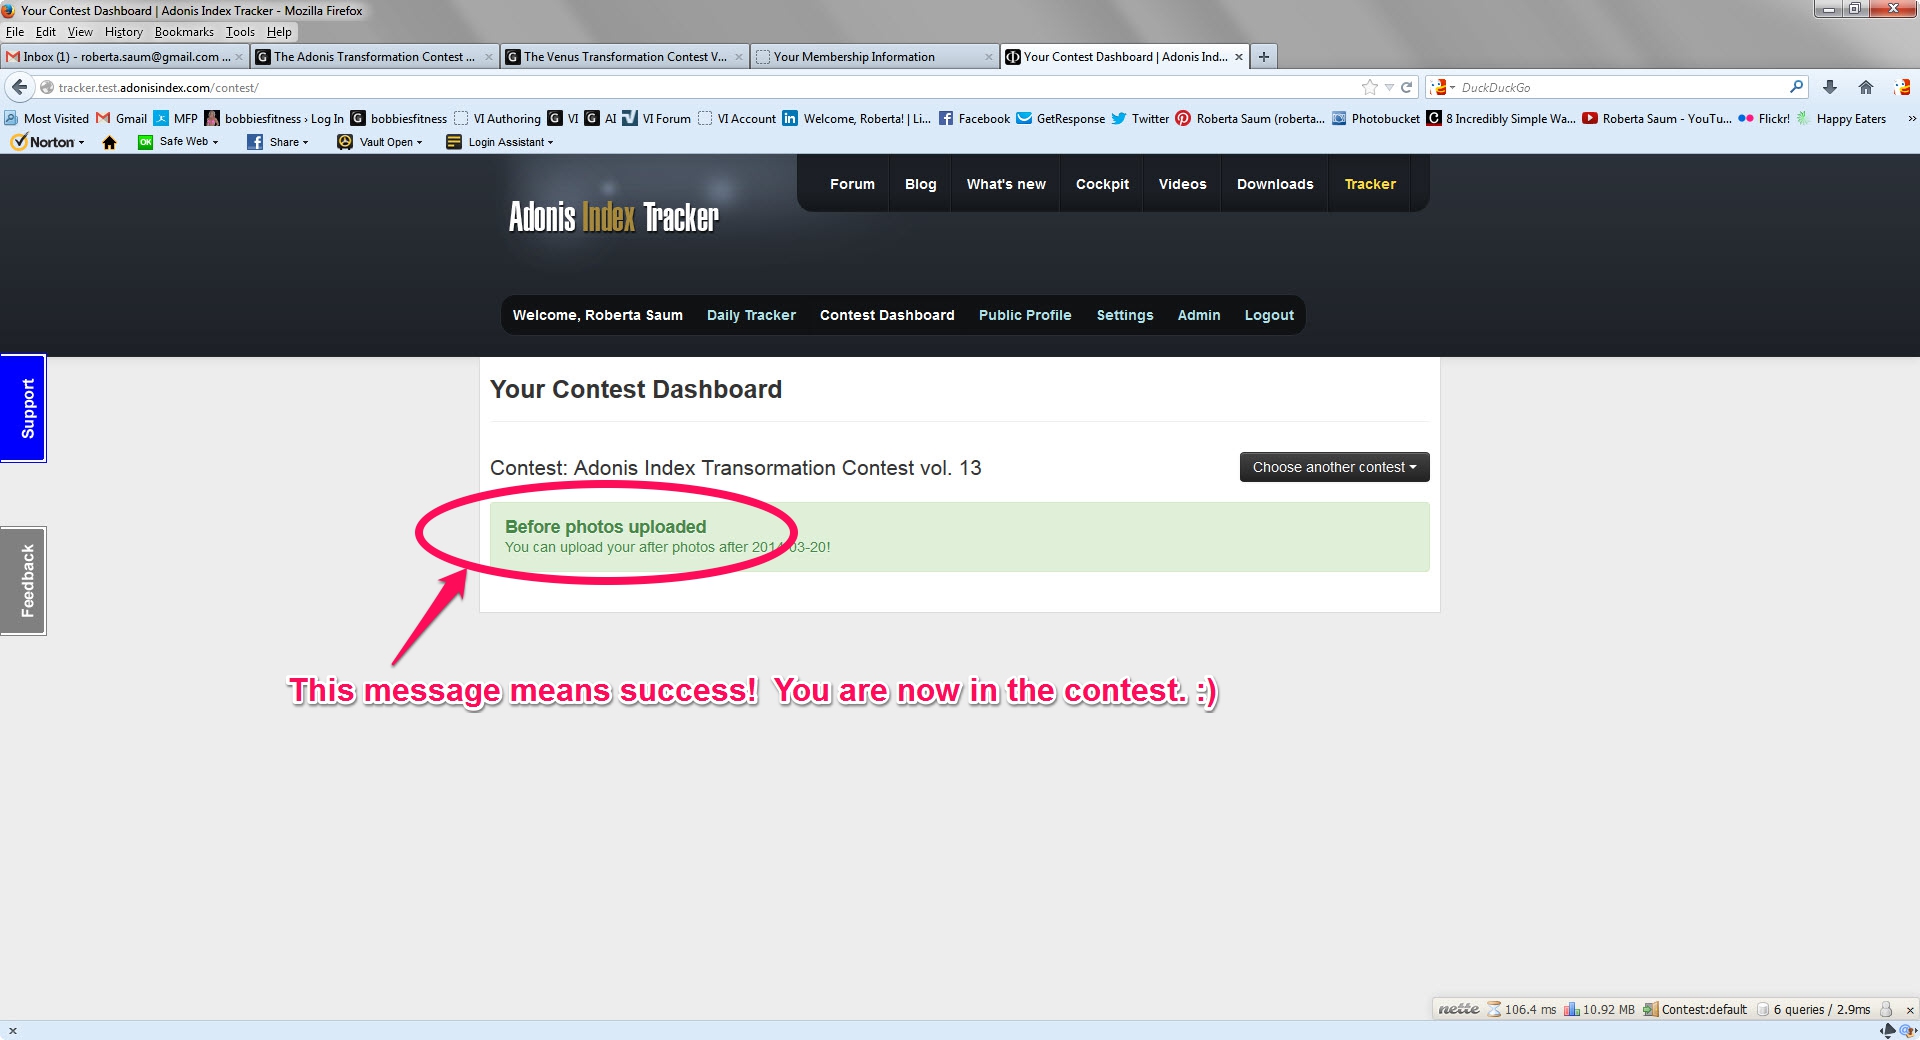Click the blue Support side tab
This screenshot has height=1040, width=1920.
23,408
